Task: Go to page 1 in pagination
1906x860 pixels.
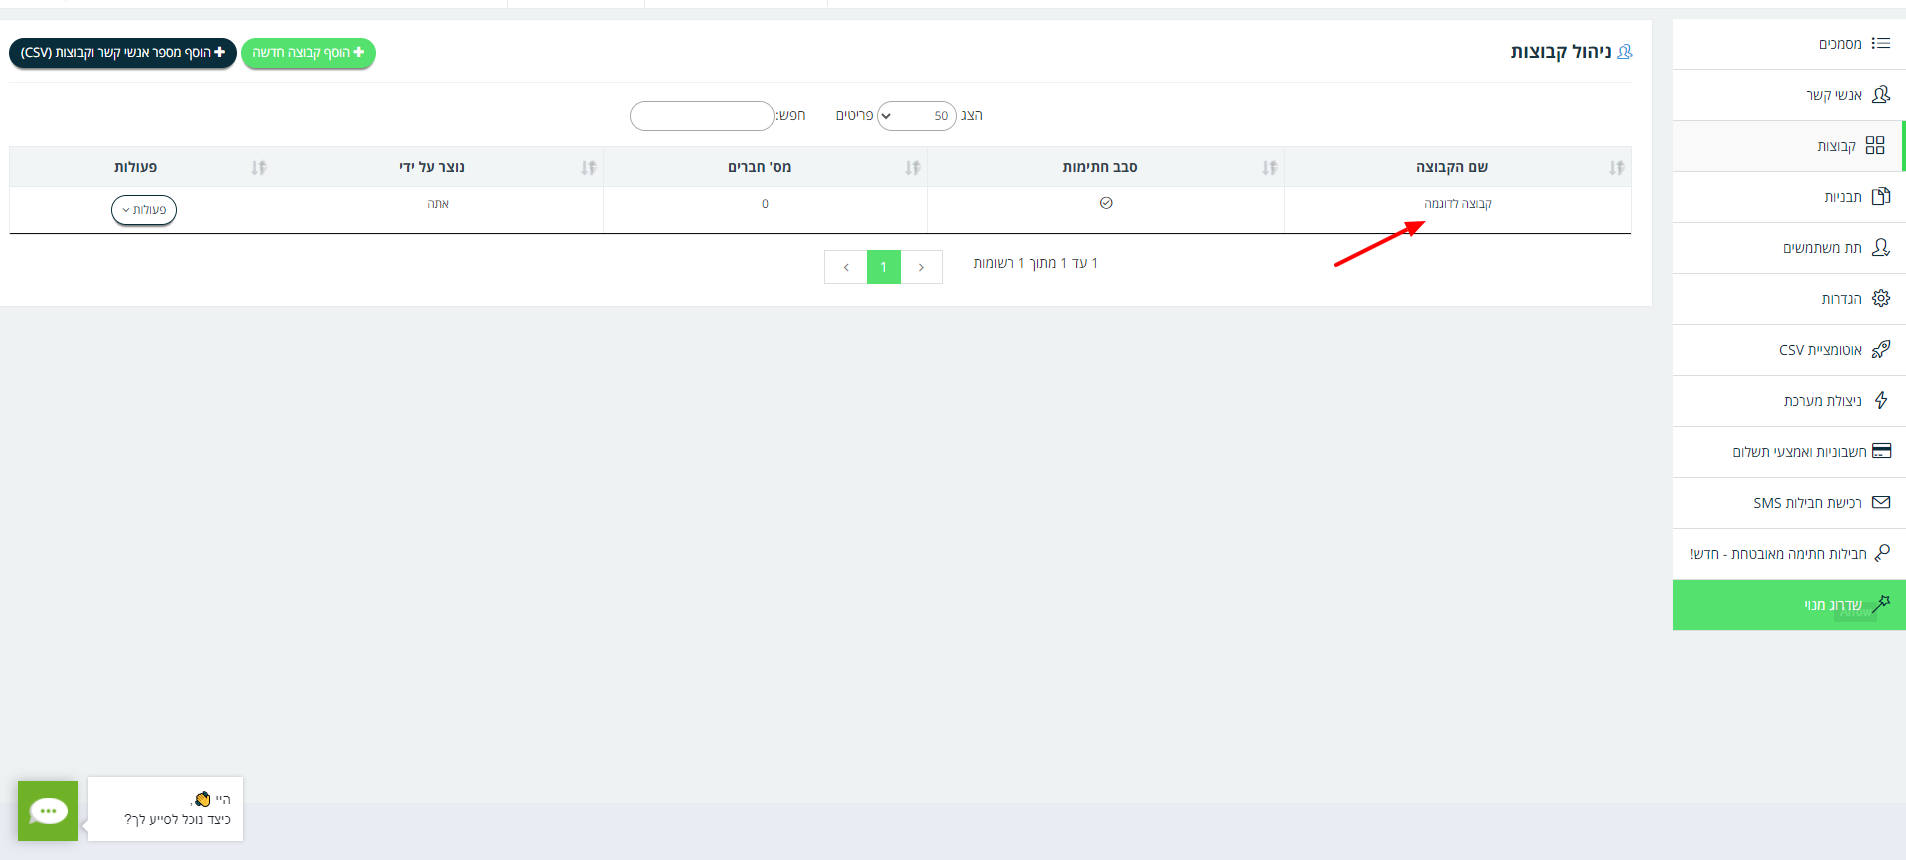Action: coord(883,267)
